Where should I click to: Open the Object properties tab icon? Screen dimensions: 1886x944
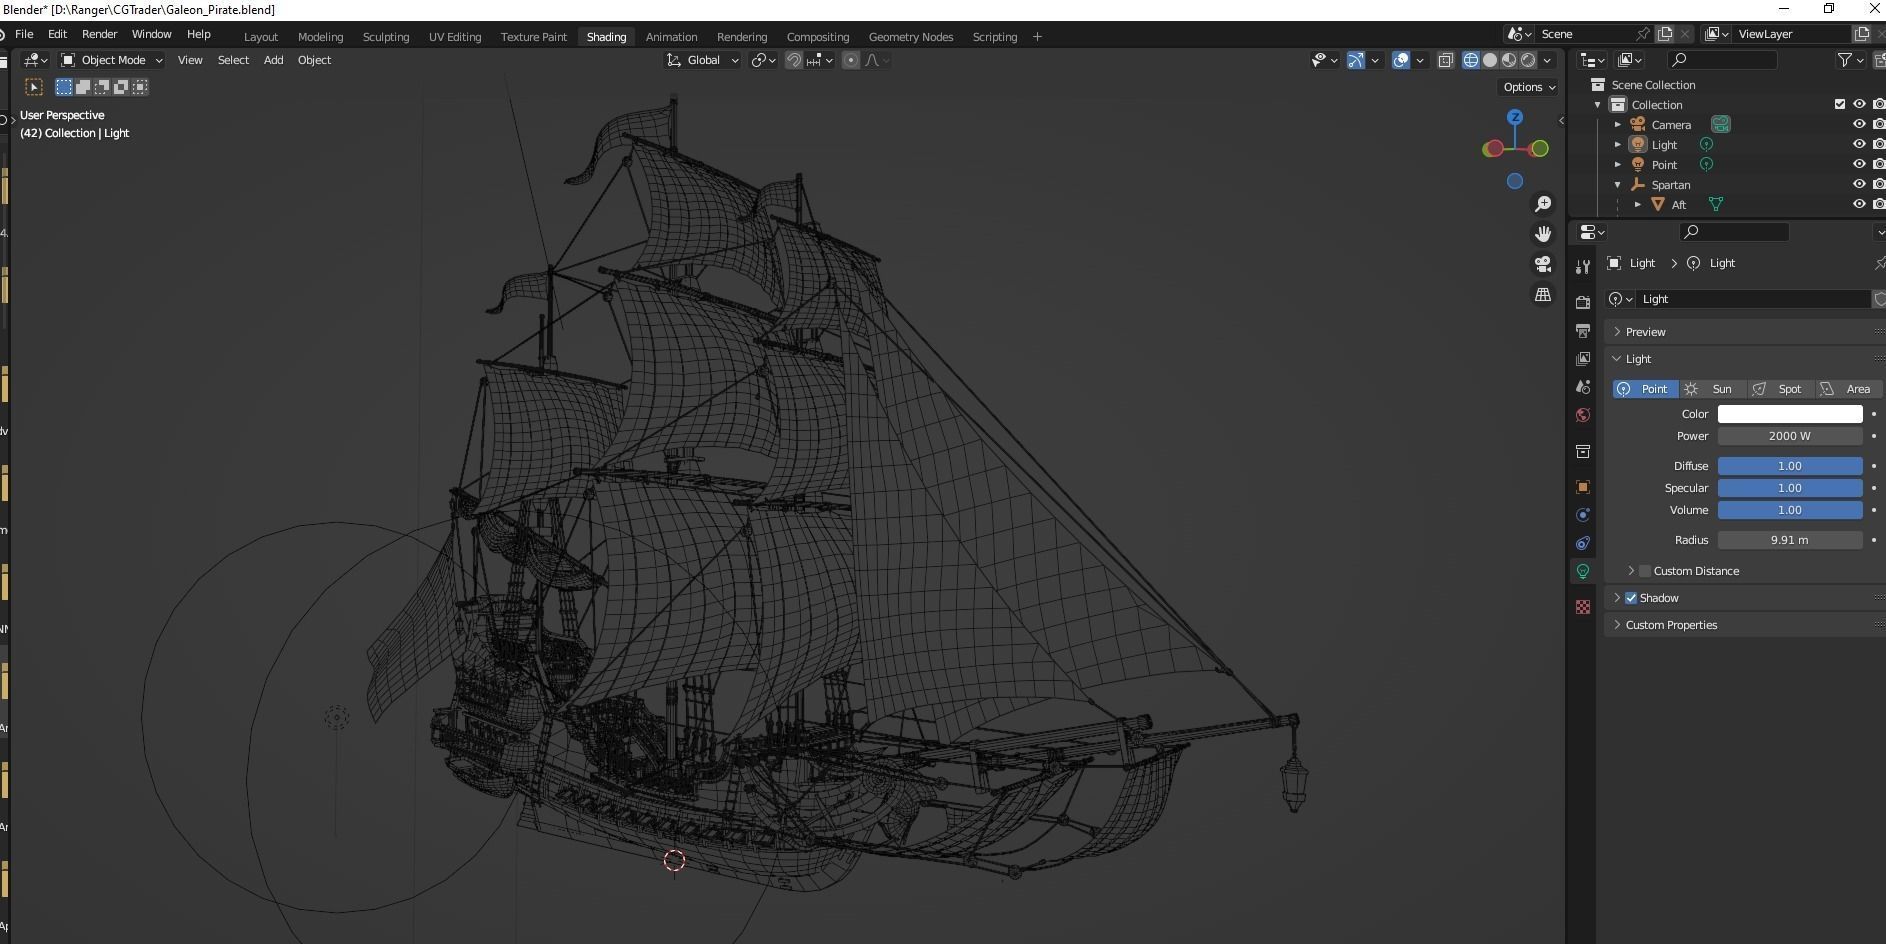click(x=1582, y=487)
